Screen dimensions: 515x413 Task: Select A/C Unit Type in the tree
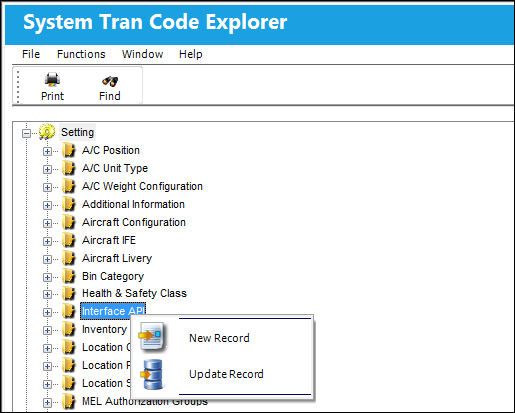click(115, 168)
